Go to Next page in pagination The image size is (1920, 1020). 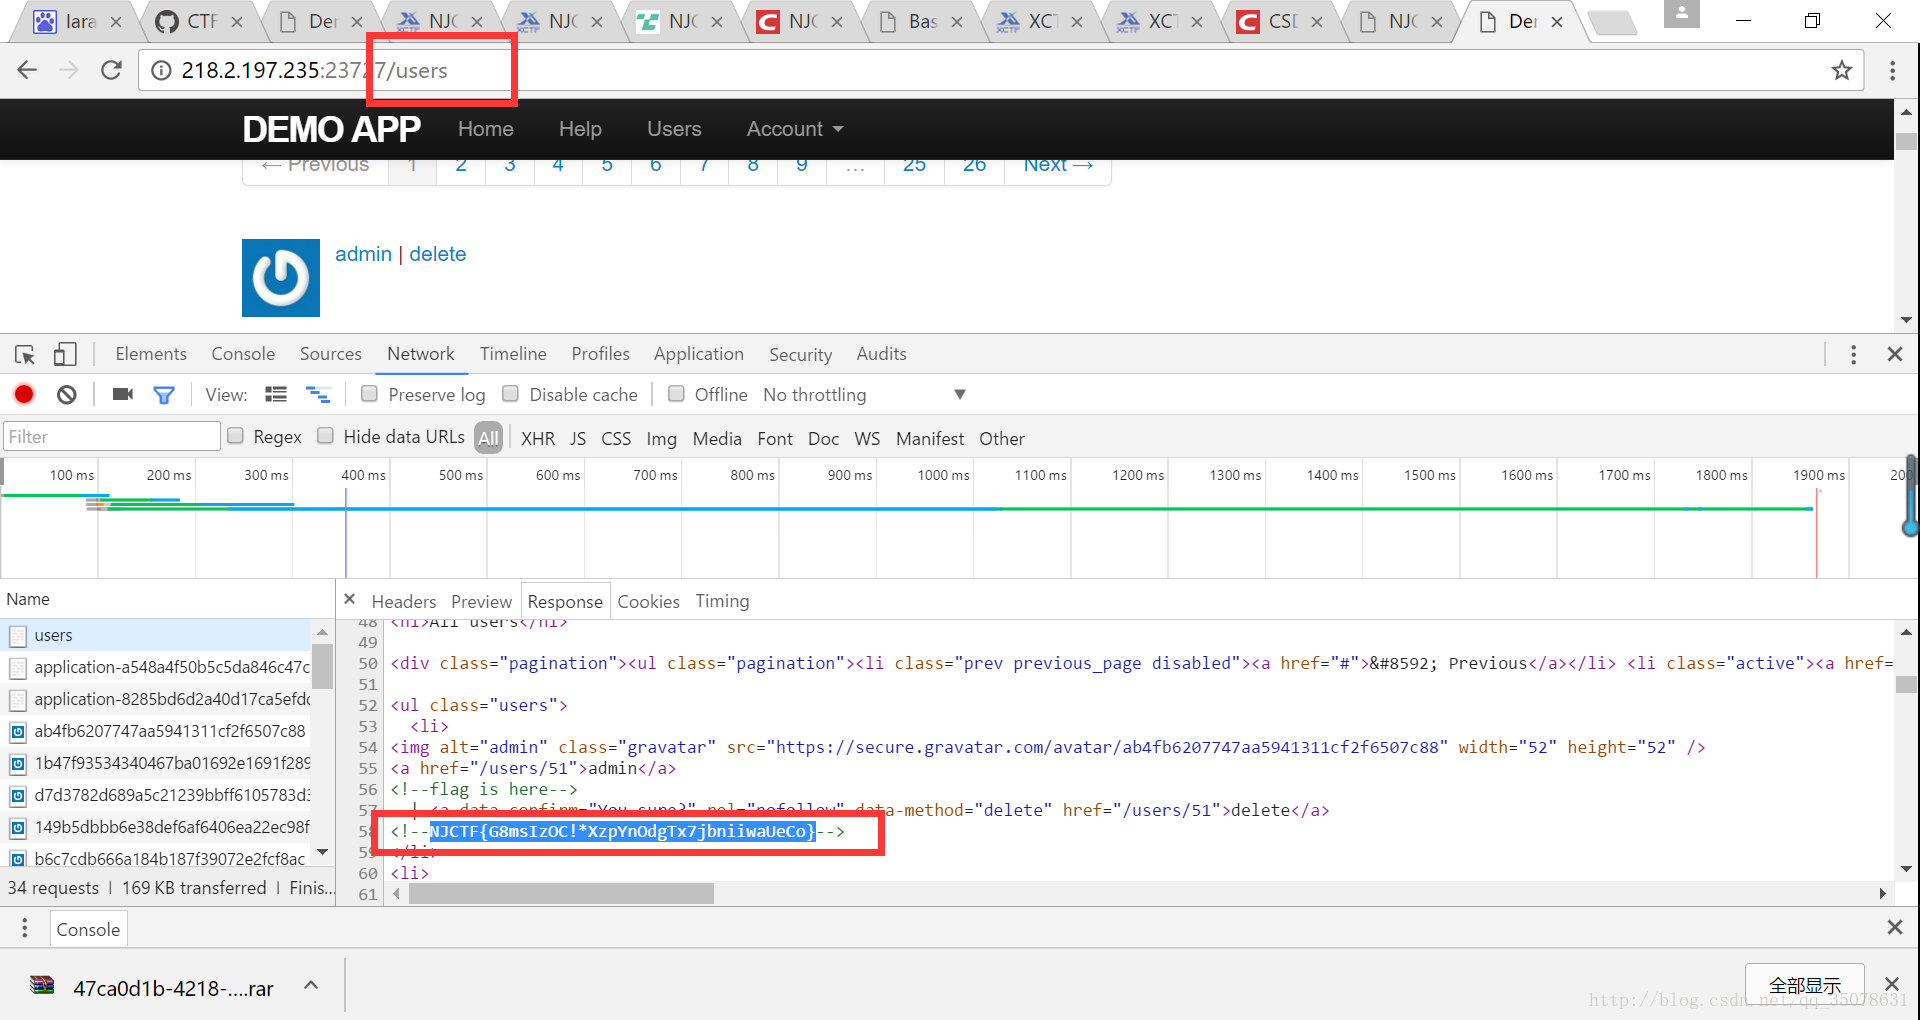(x=1058, y=166)
